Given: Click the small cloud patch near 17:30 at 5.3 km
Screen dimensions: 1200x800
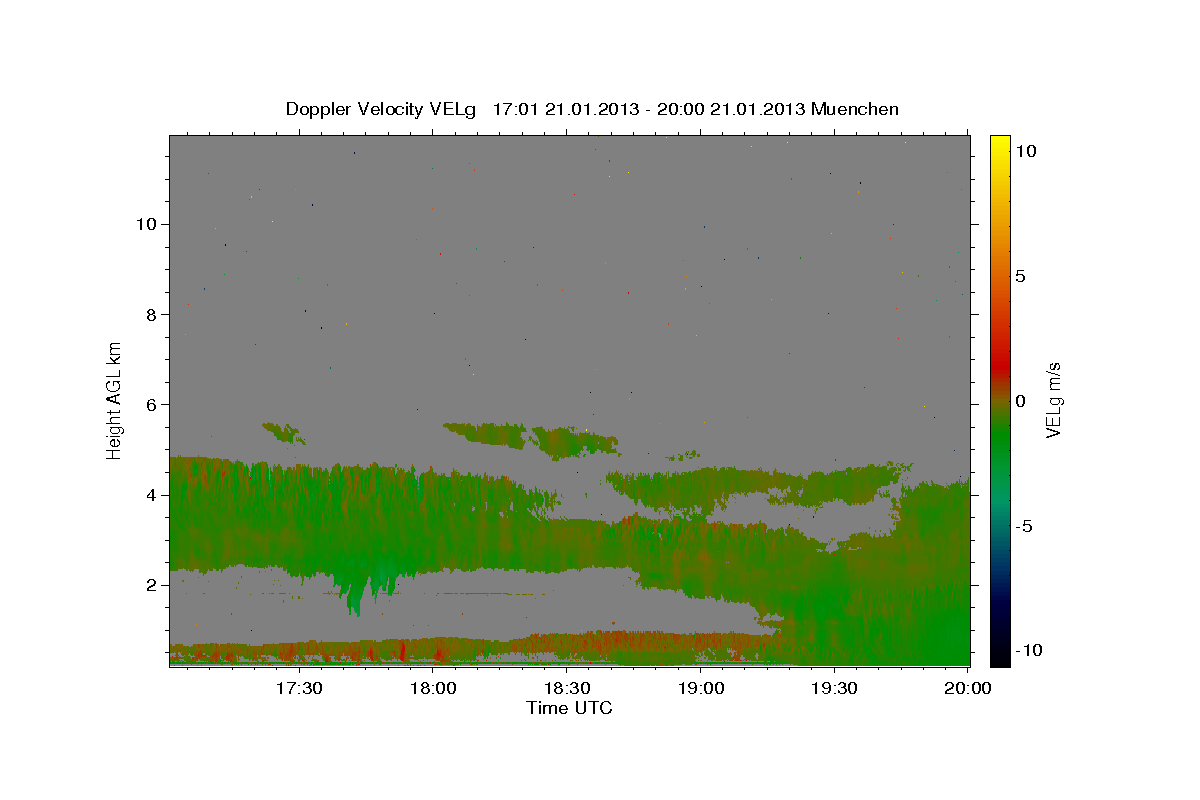Looking at the screenshot, I should pos(284,432).
